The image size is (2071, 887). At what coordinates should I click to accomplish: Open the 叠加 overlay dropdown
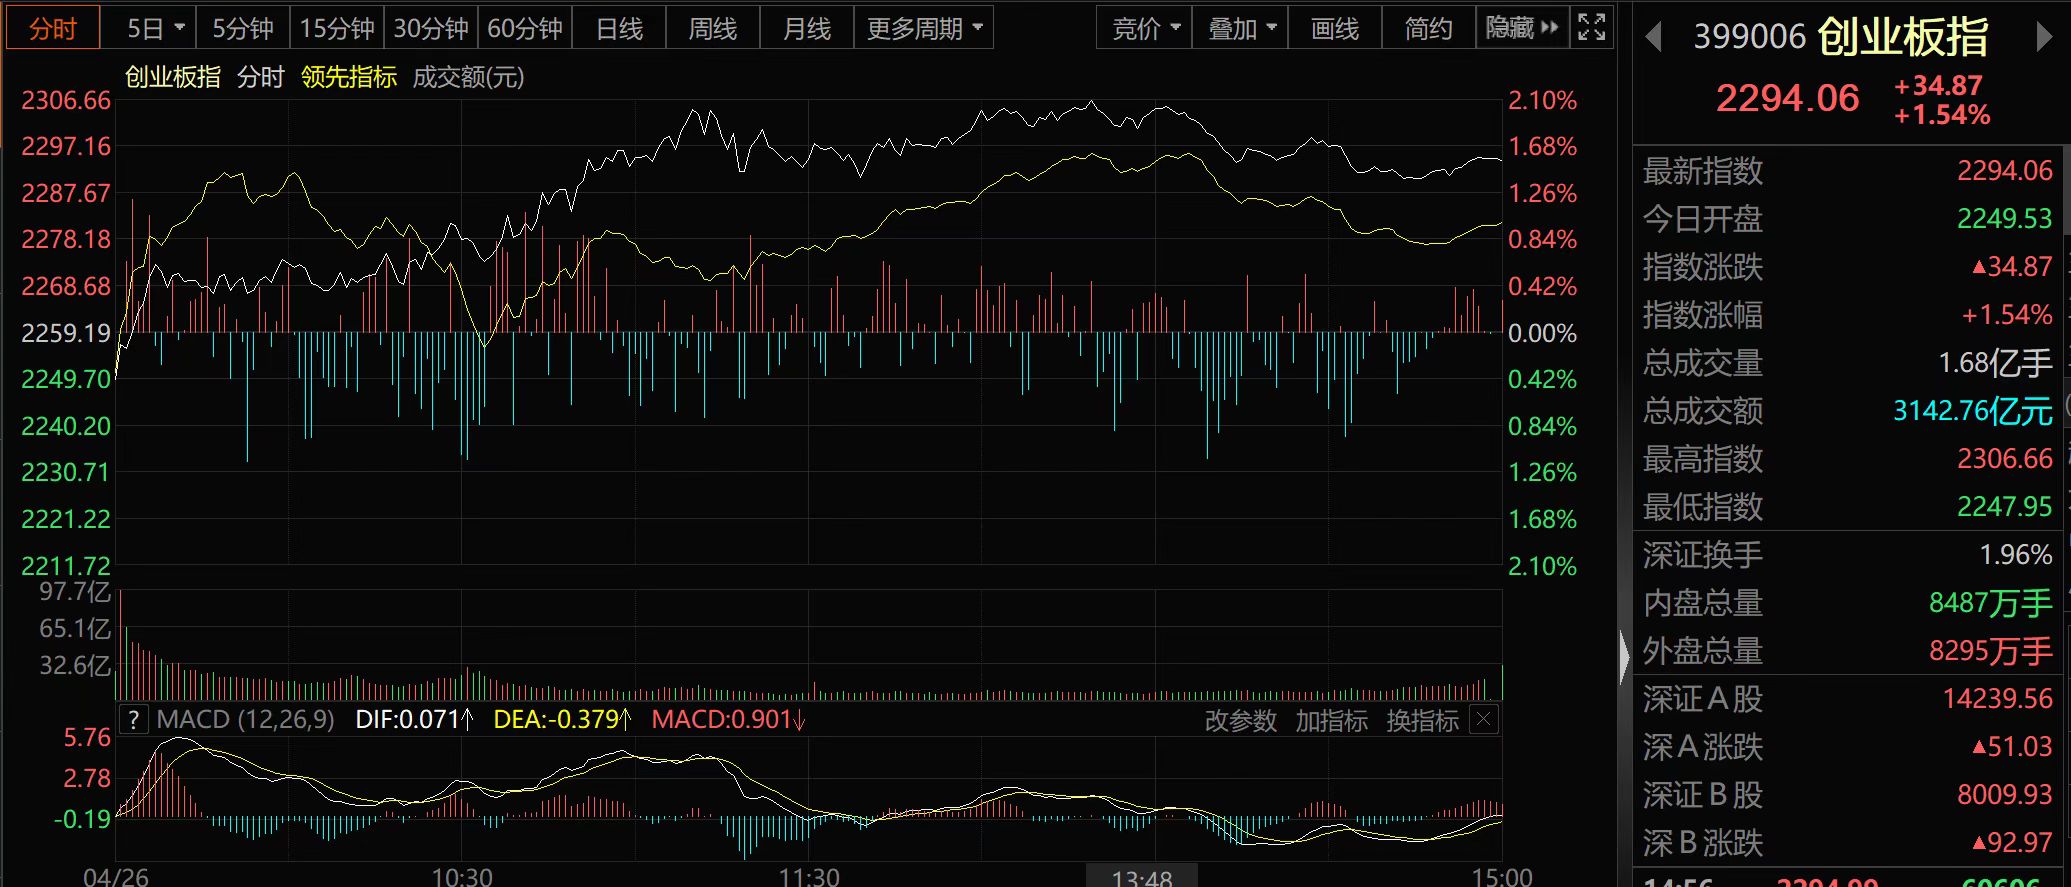tap(1241, 29)
